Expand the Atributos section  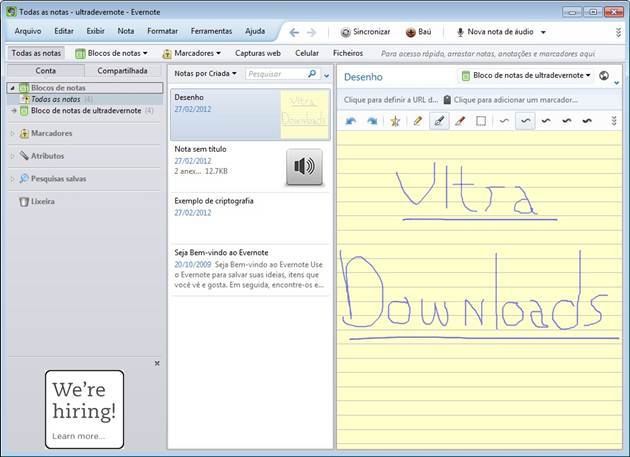(12, 156)
